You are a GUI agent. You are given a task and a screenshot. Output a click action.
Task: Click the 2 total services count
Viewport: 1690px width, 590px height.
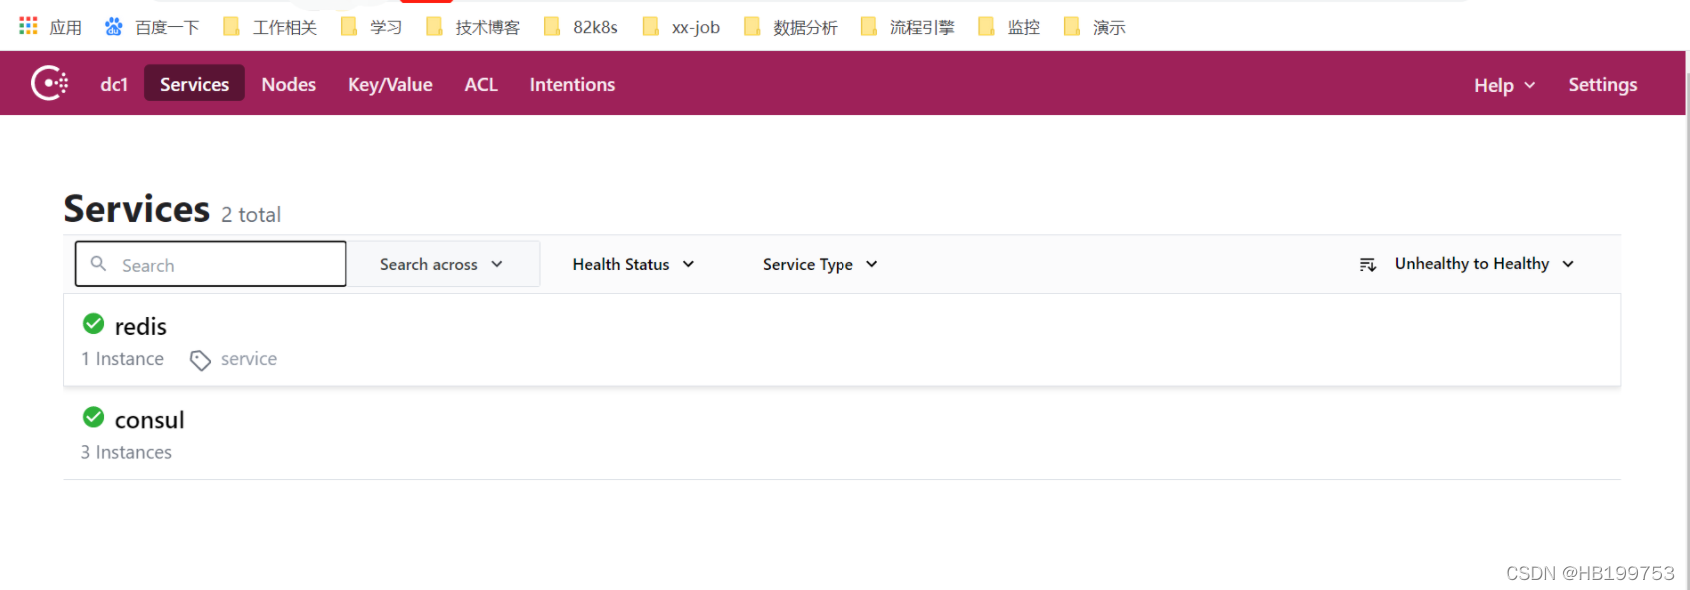point(251,214)
